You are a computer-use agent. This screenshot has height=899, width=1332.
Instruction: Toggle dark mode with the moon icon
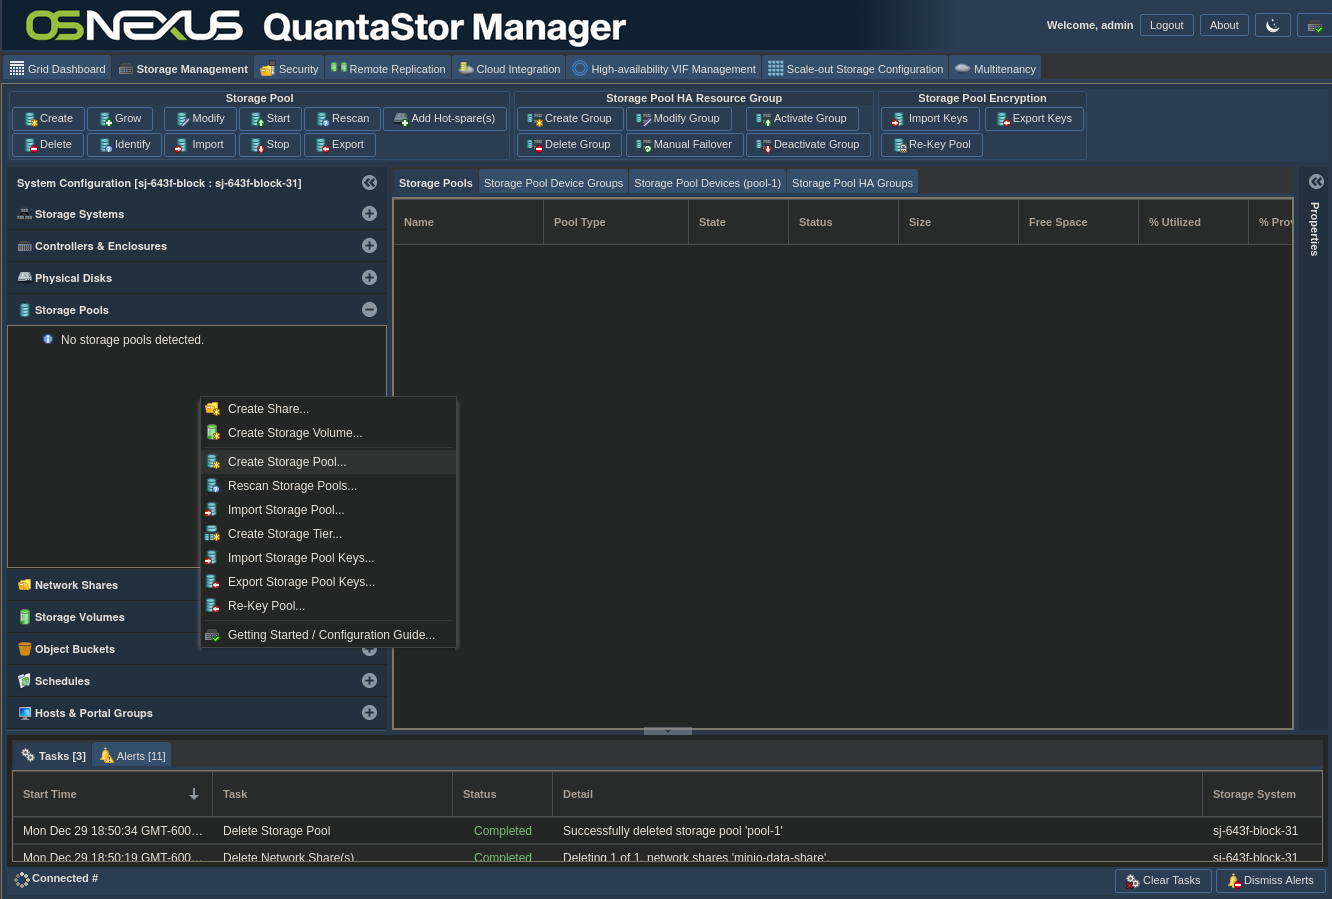coord(1273,26)
